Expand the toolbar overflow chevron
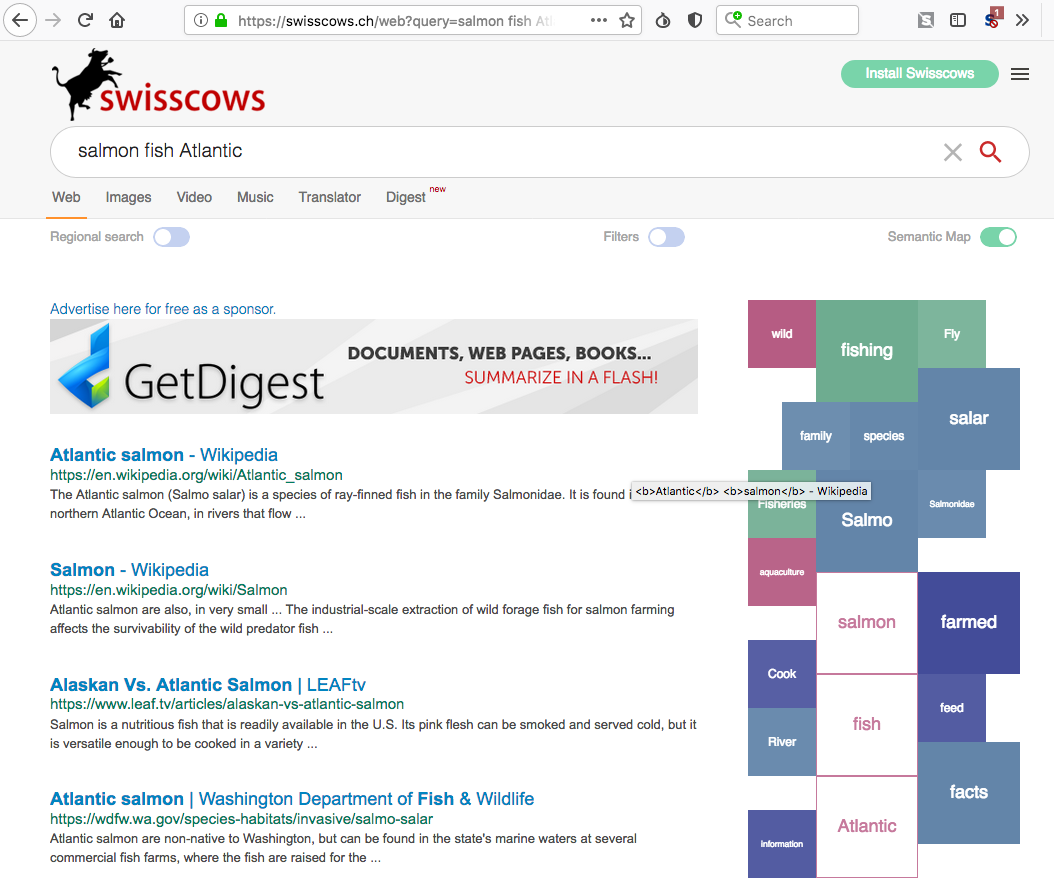This screenshot has width=1054, height=878. 1022,19
